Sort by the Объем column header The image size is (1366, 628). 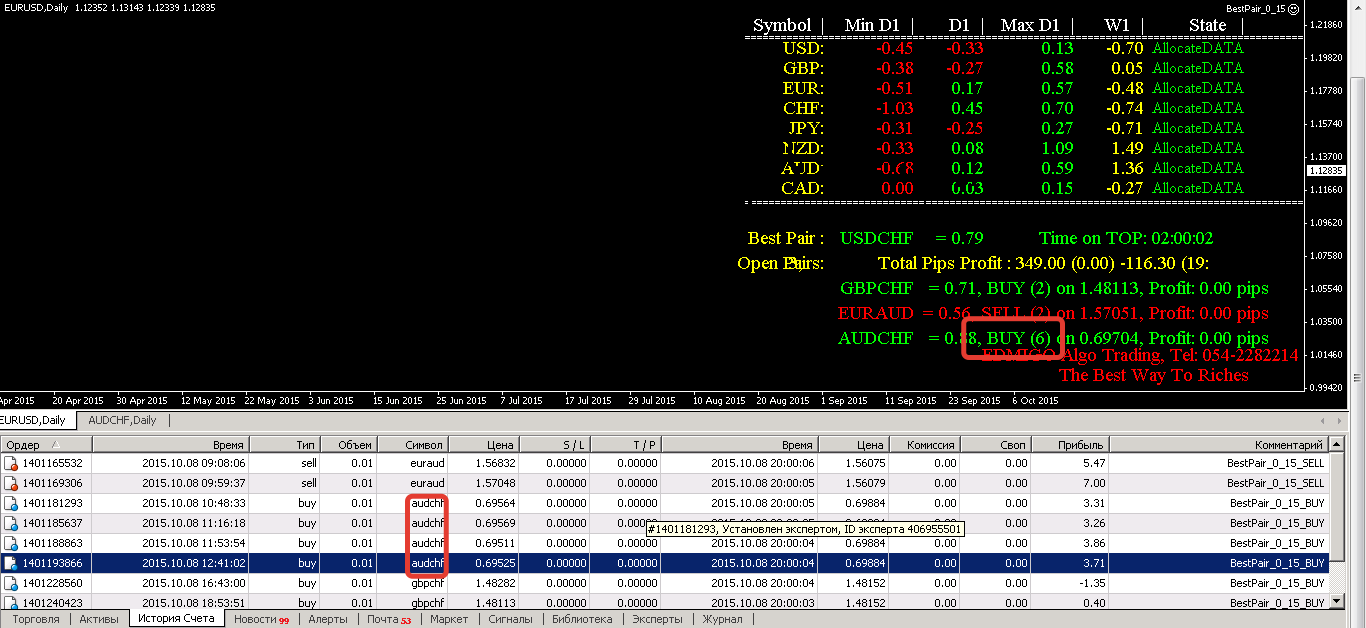point(351,444)
